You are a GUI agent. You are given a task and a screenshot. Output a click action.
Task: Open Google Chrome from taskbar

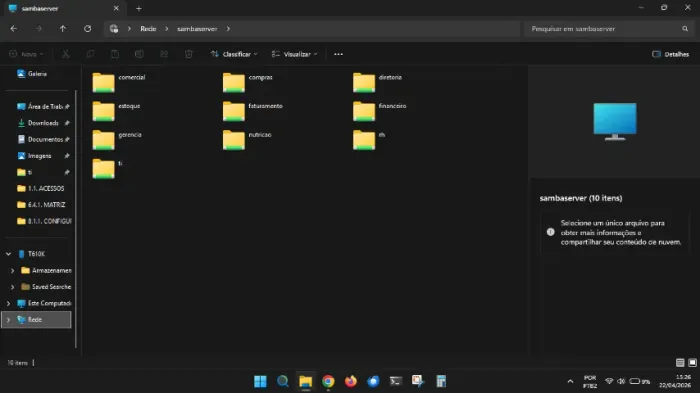pyautogui.click(x=328, y=381)
